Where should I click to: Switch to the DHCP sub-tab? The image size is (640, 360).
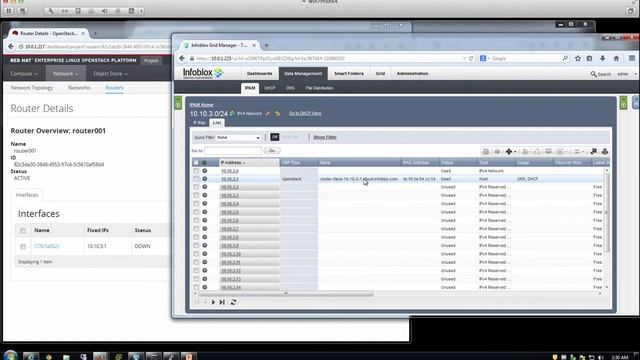click(x=270, y=88)
